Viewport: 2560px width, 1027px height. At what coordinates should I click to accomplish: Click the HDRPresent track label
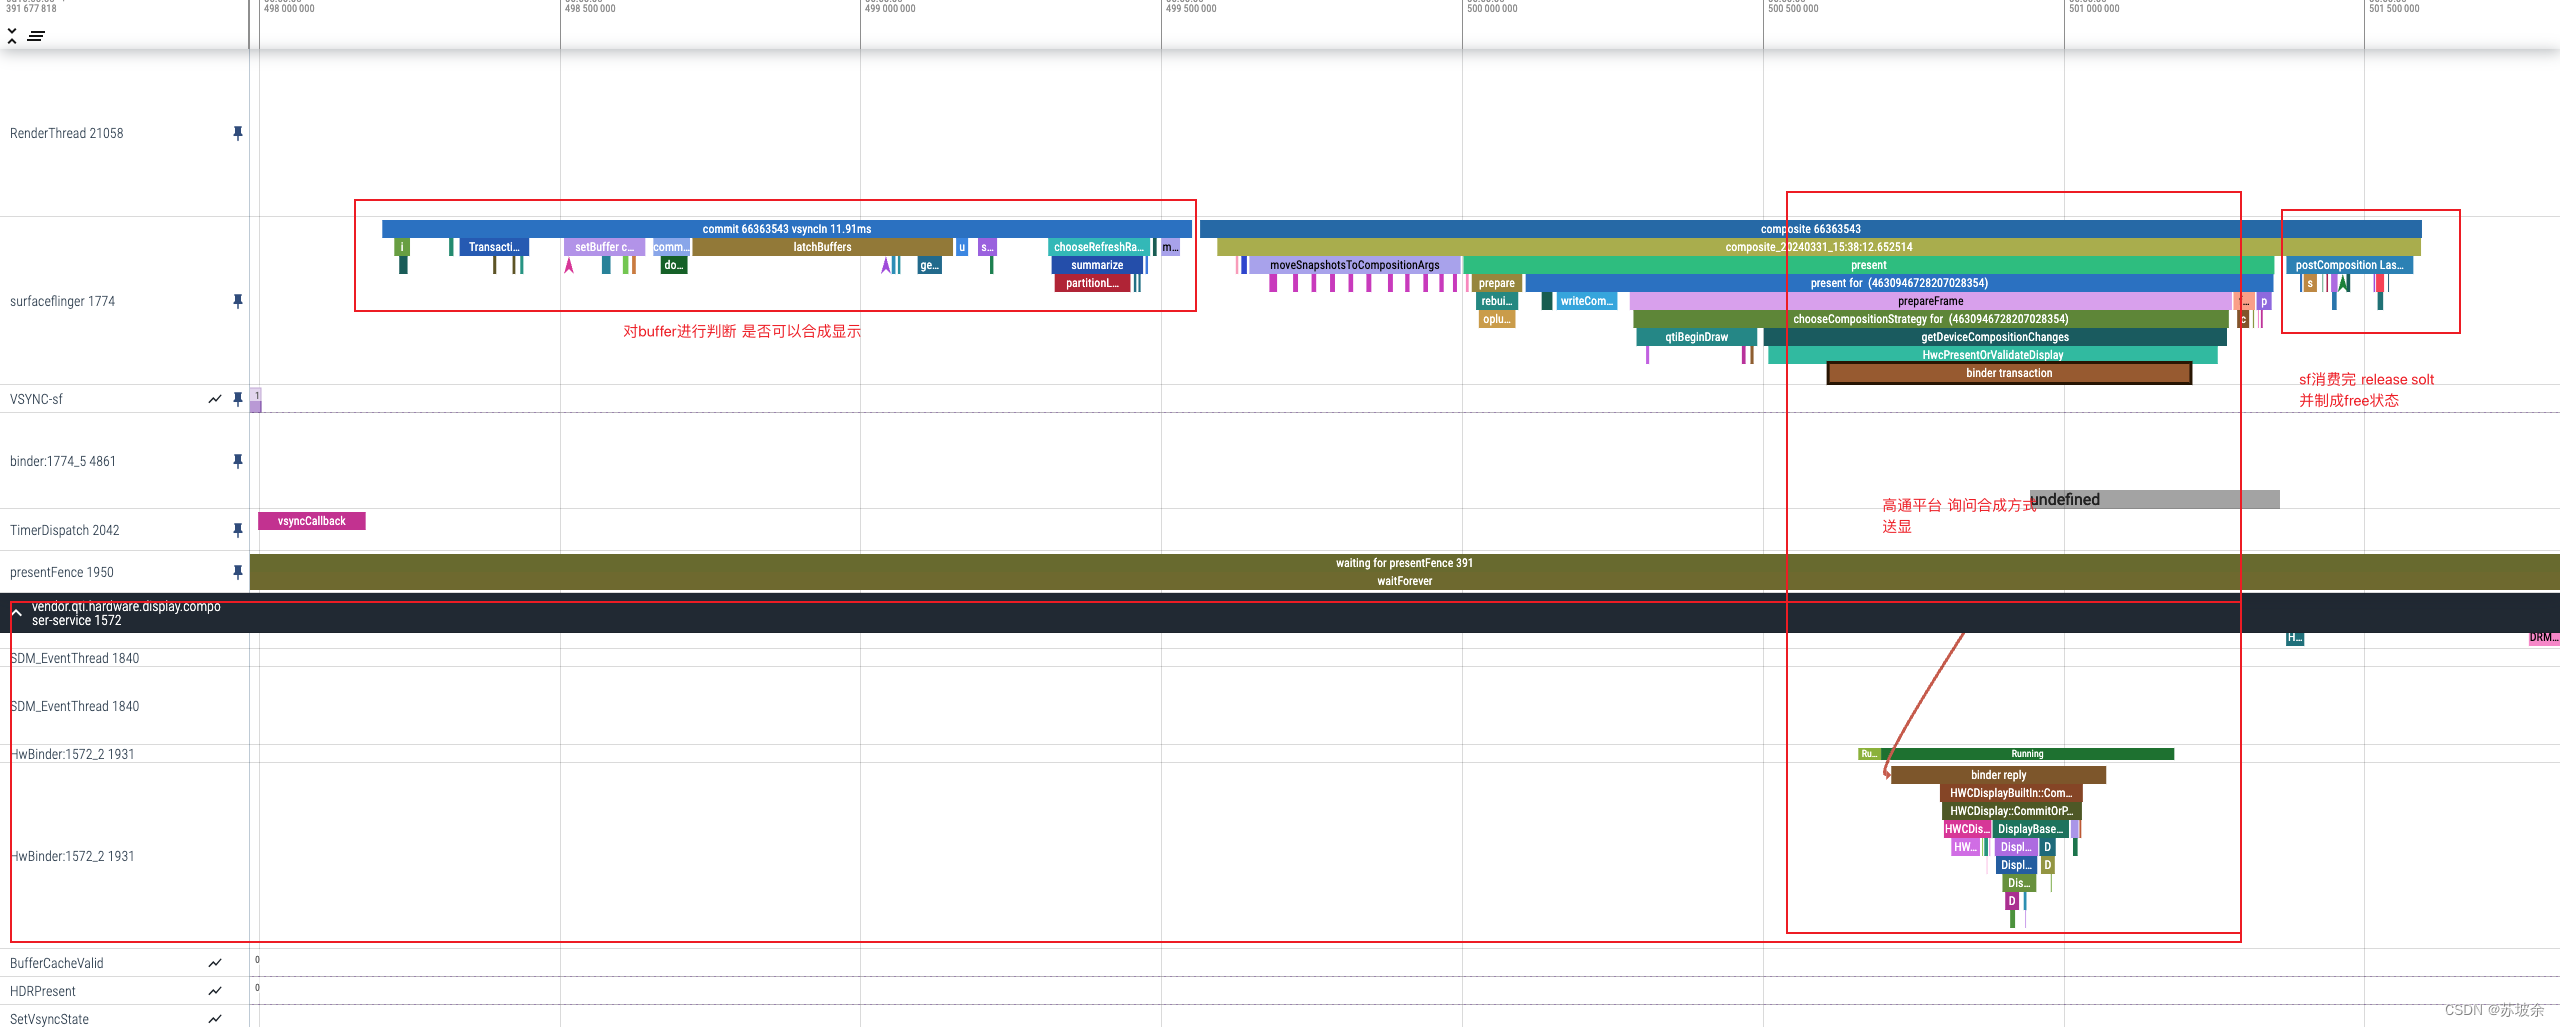click(x=43, y=991)
